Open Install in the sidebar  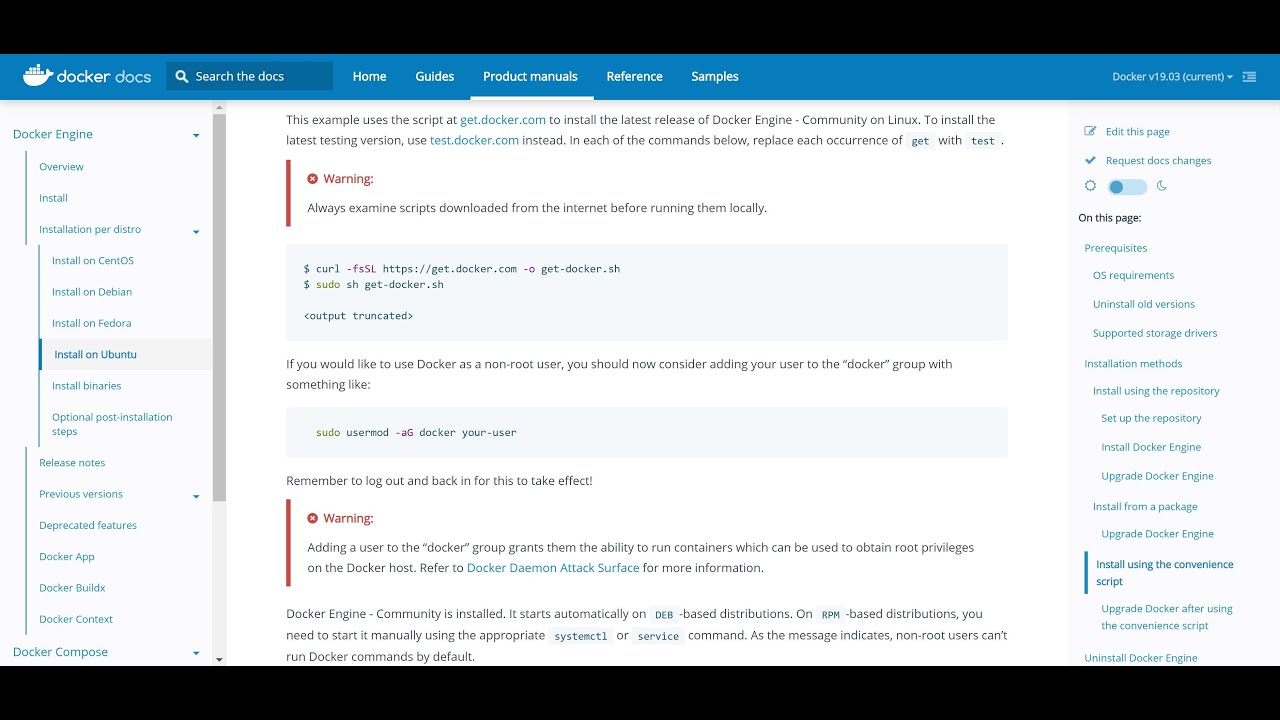(53, 198)
